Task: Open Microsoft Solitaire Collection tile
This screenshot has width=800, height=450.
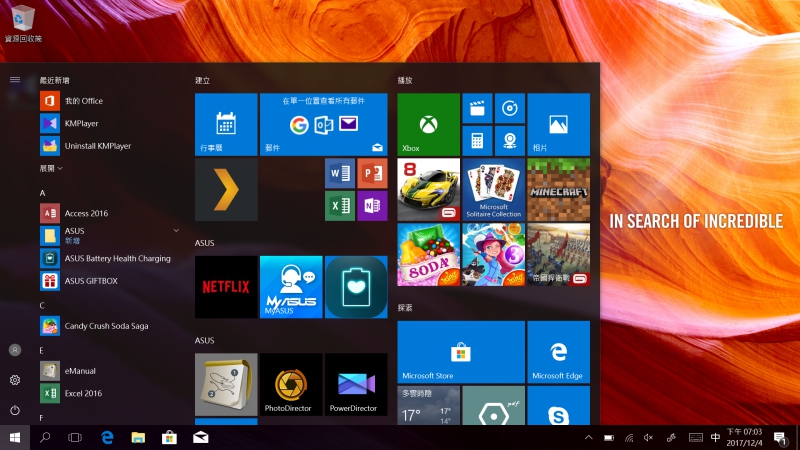Action: pyautogui.click(x=493, y=189)
